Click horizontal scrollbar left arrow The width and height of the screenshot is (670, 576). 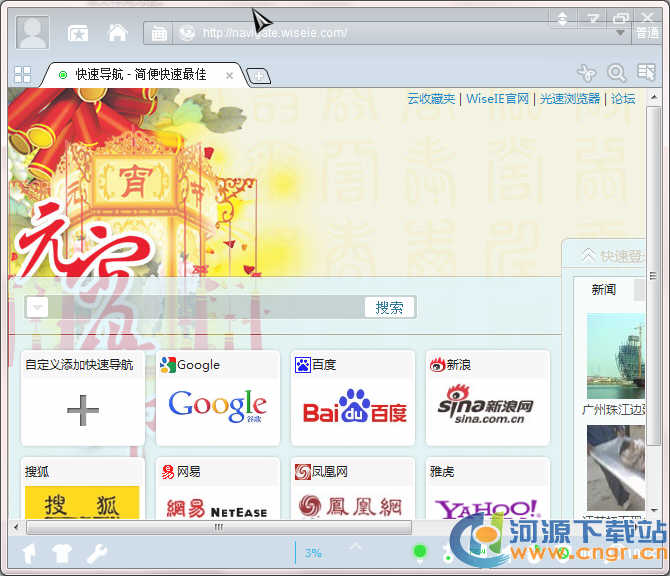pos(16,527)
